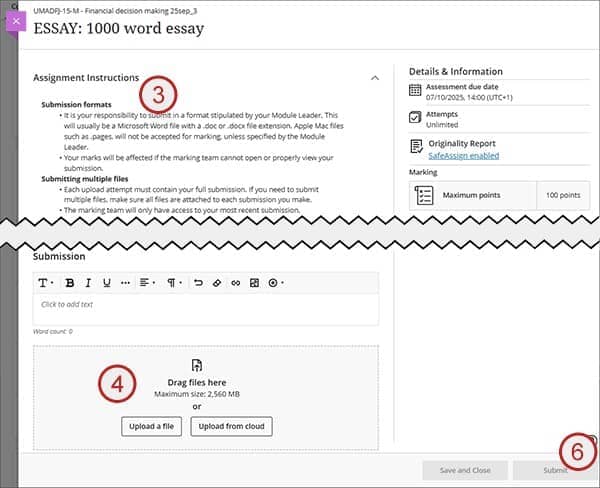Close the essay panel with purple X

point(16,21)
